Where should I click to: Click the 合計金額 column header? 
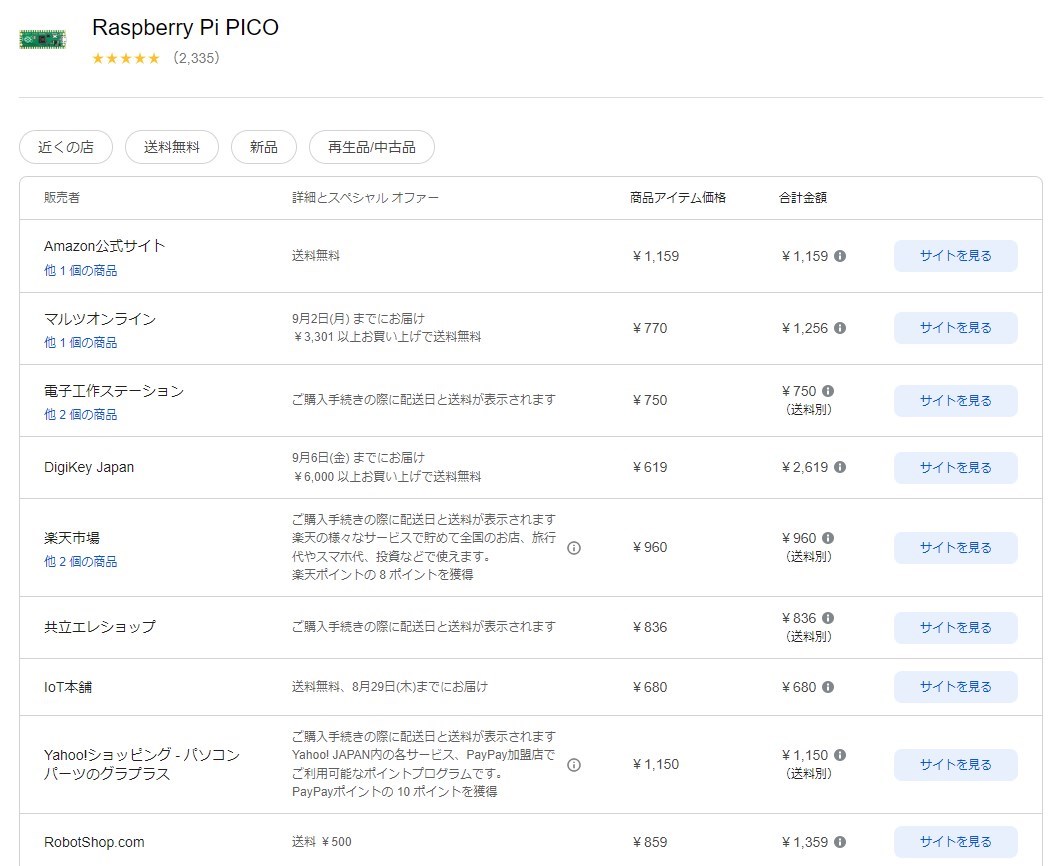point(803,197)
